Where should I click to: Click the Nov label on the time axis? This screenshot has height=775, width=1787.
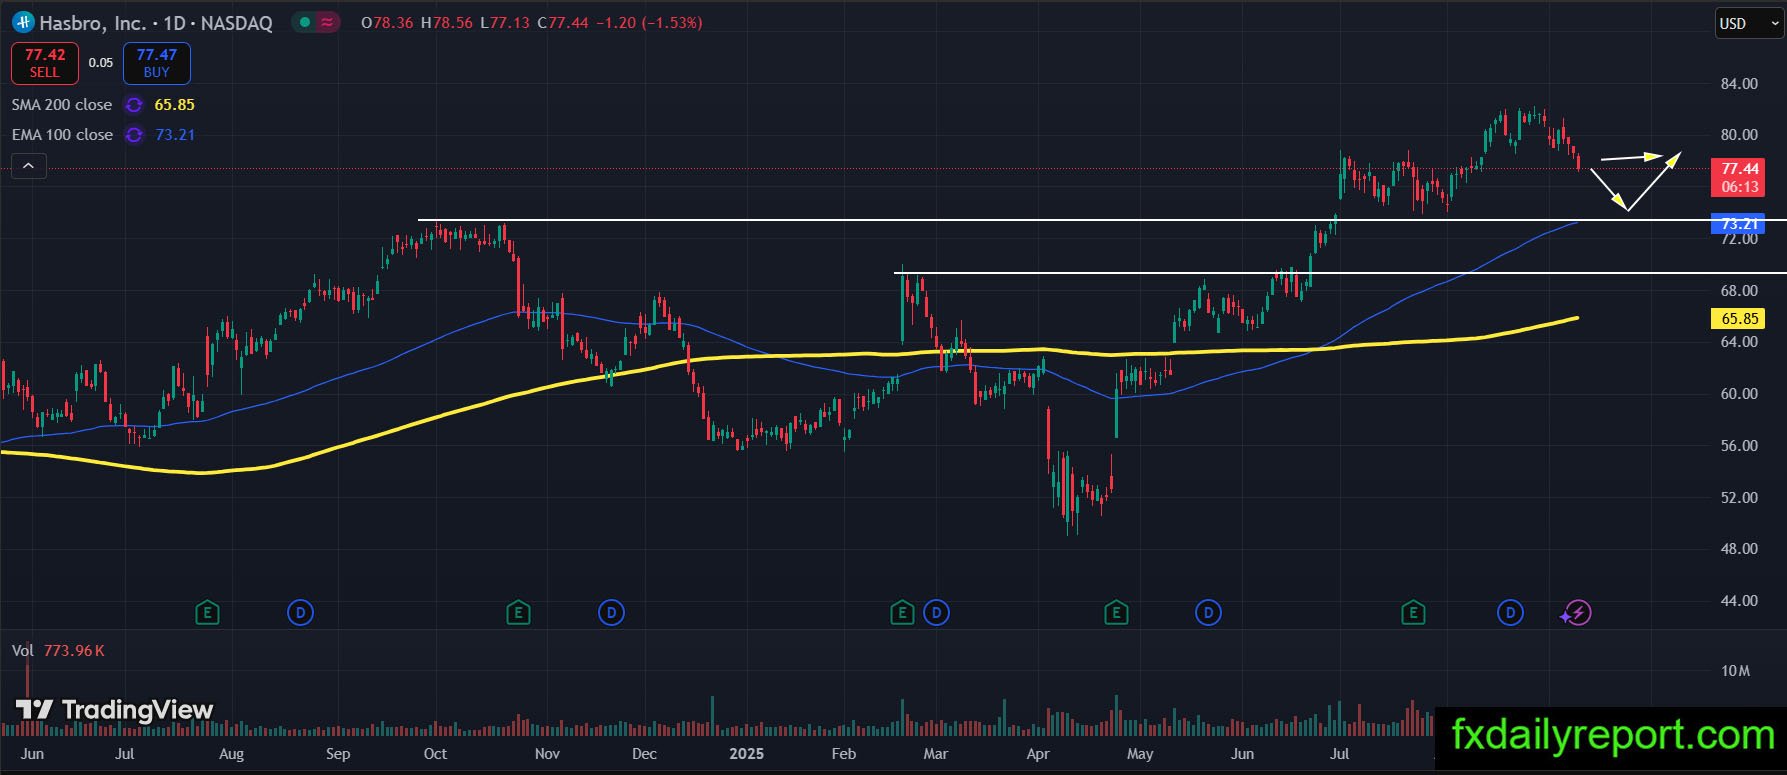pos(546,754)
